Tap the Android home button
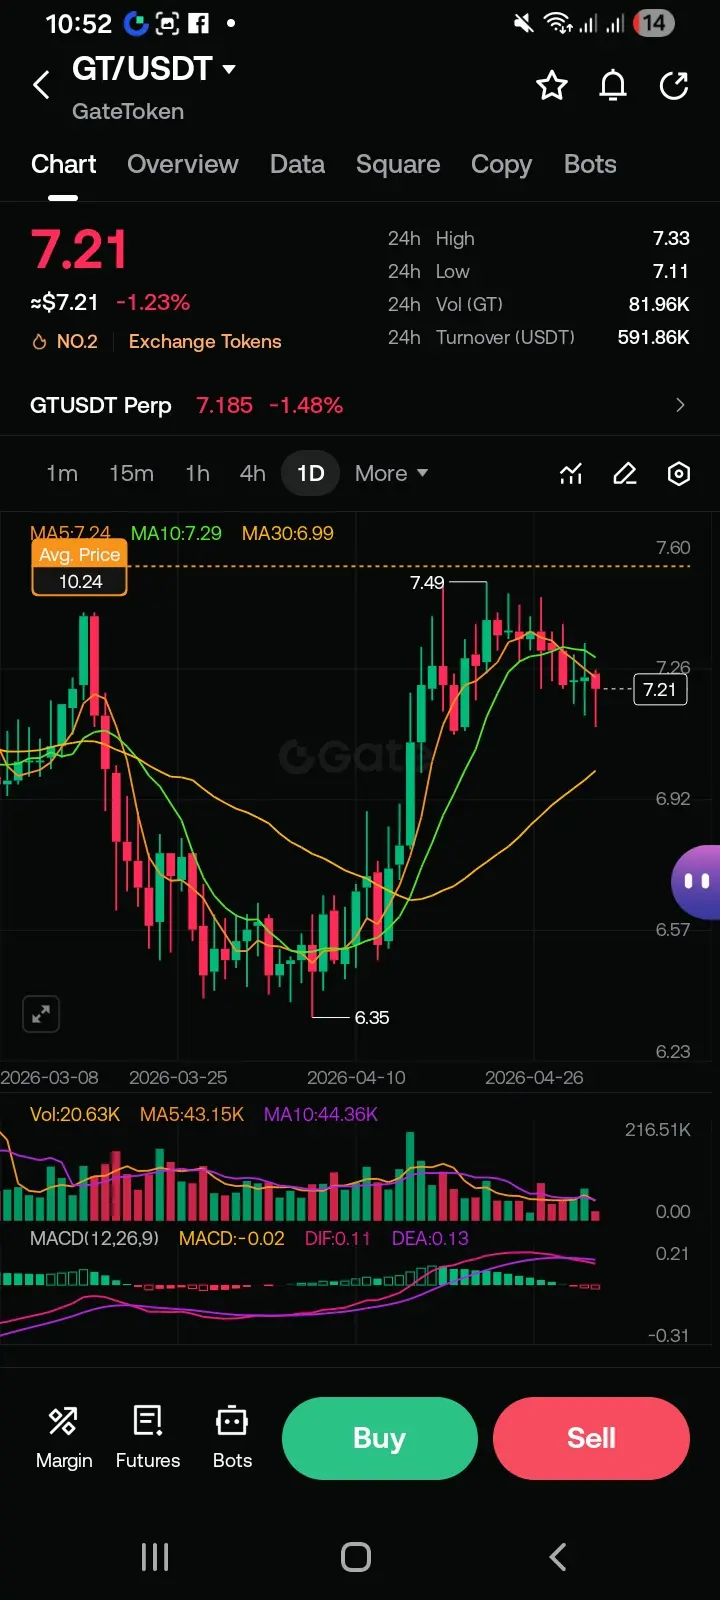Viewport: 720px width, 1600px height. click(x=356, y=1557)
